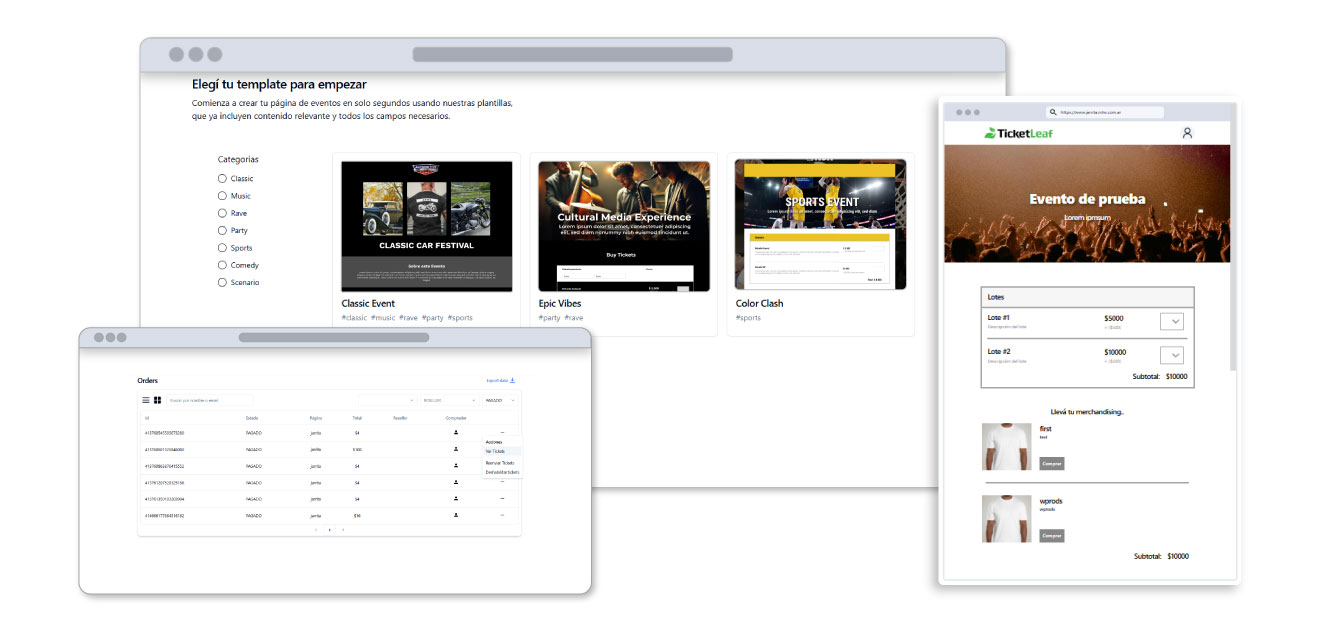
Task: Click the 'Comprador' column header in Orders
Action: [456, 418]
